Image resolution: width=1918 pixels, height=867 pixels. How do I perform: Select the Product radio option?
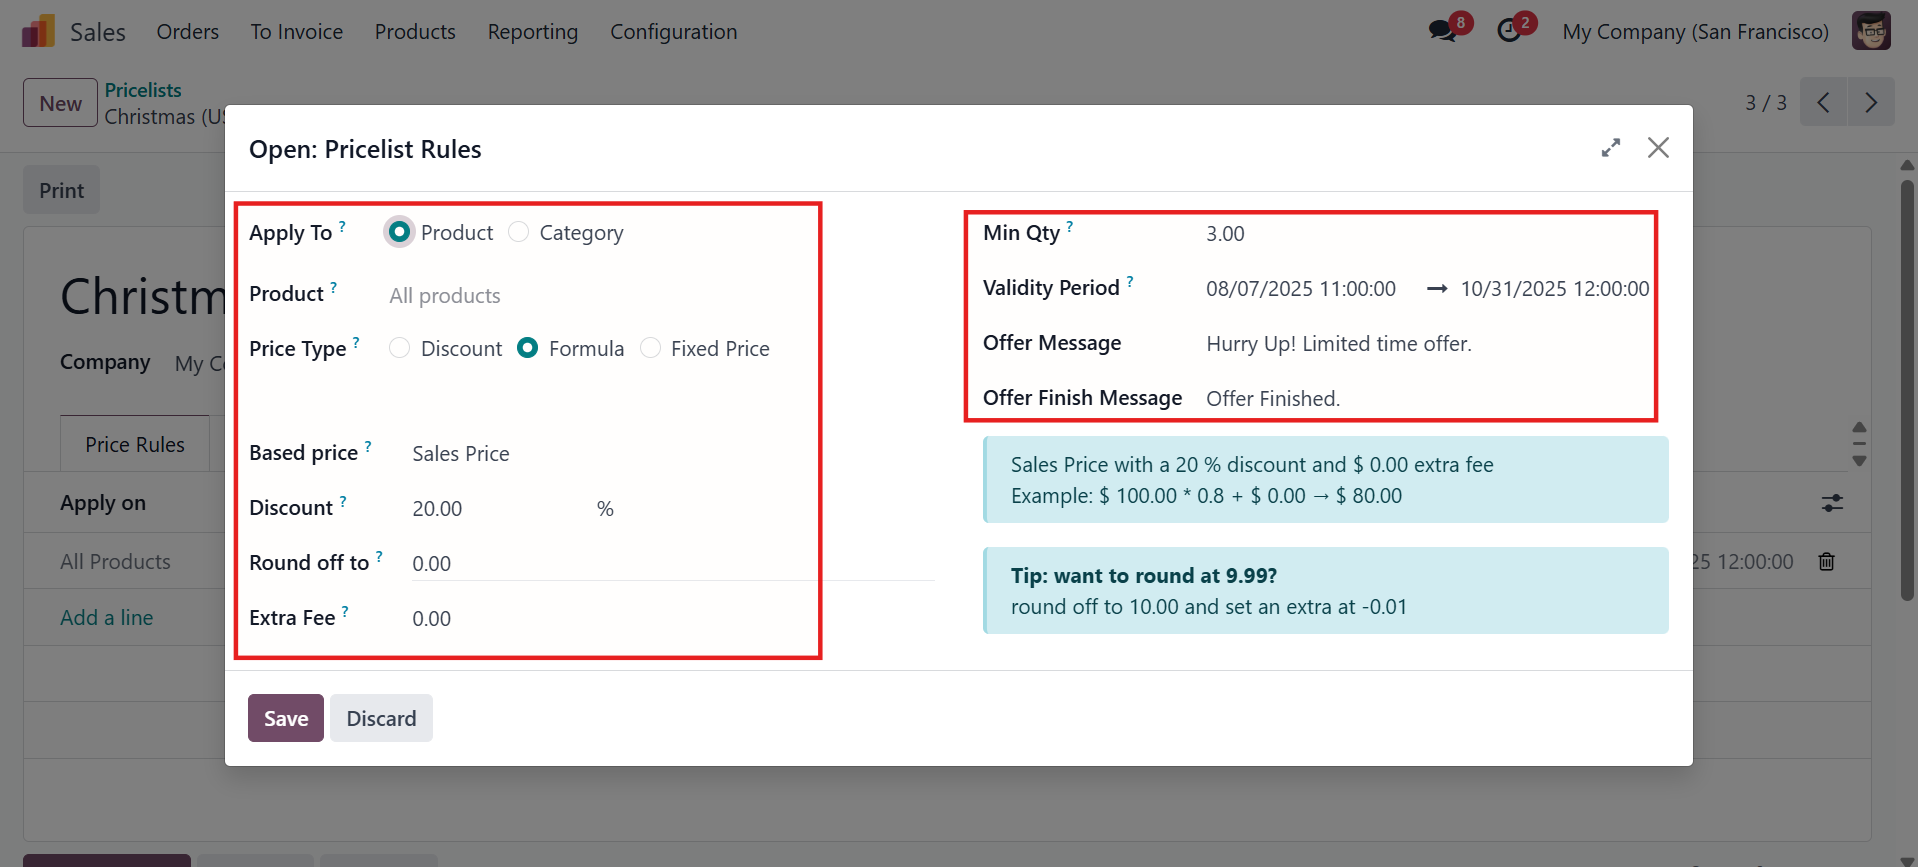399,232
